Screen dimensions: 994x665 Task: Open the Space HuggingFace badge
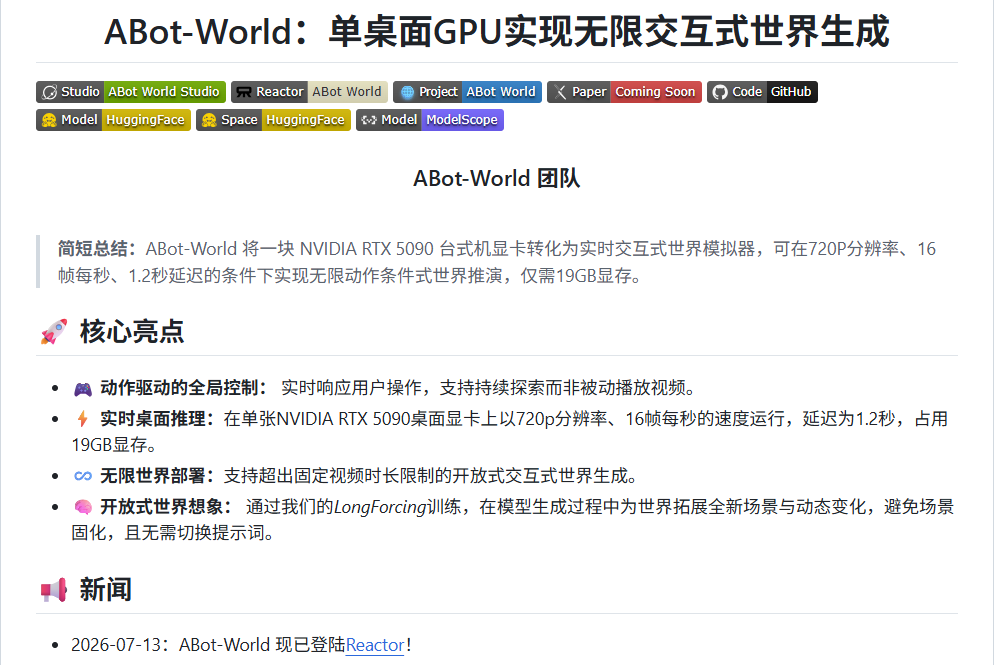[273, 120]
